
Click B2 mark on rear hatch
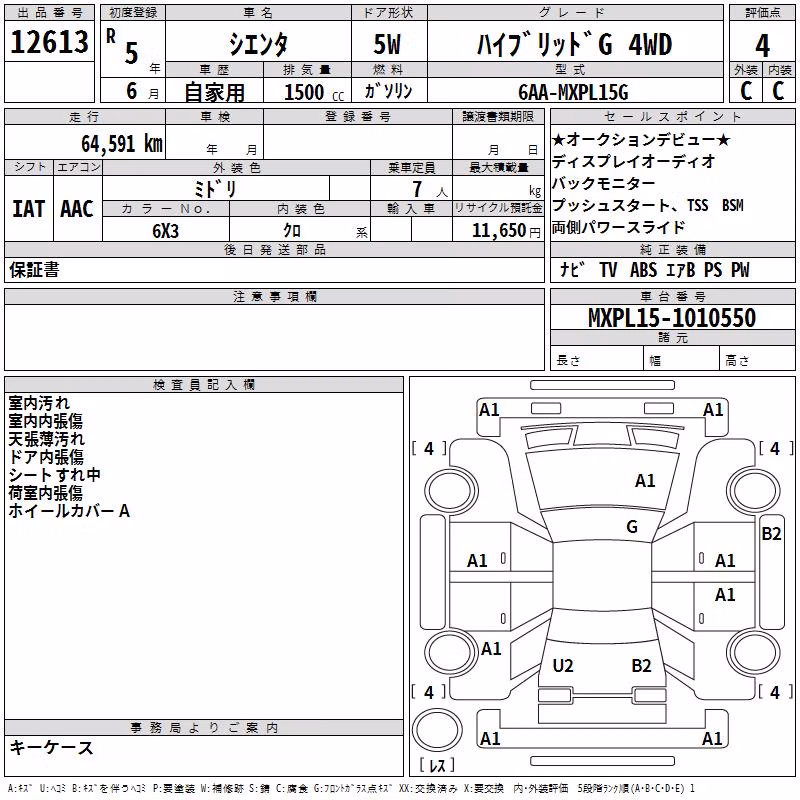tap(641, 666)
